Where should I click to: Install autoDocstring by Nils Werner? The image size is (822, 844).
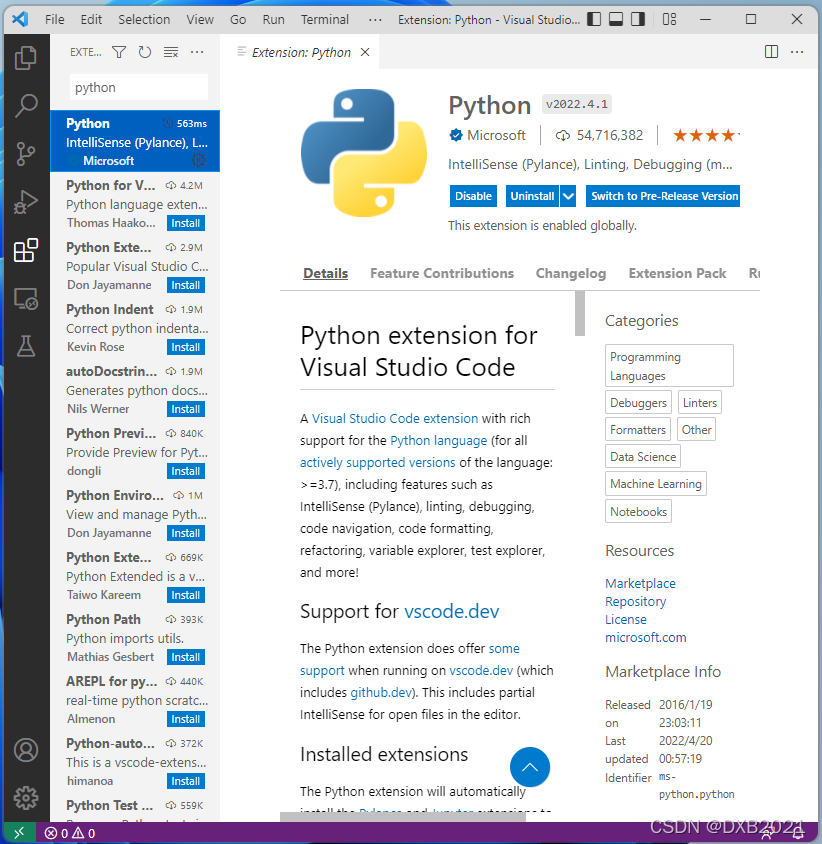(186, 409)
